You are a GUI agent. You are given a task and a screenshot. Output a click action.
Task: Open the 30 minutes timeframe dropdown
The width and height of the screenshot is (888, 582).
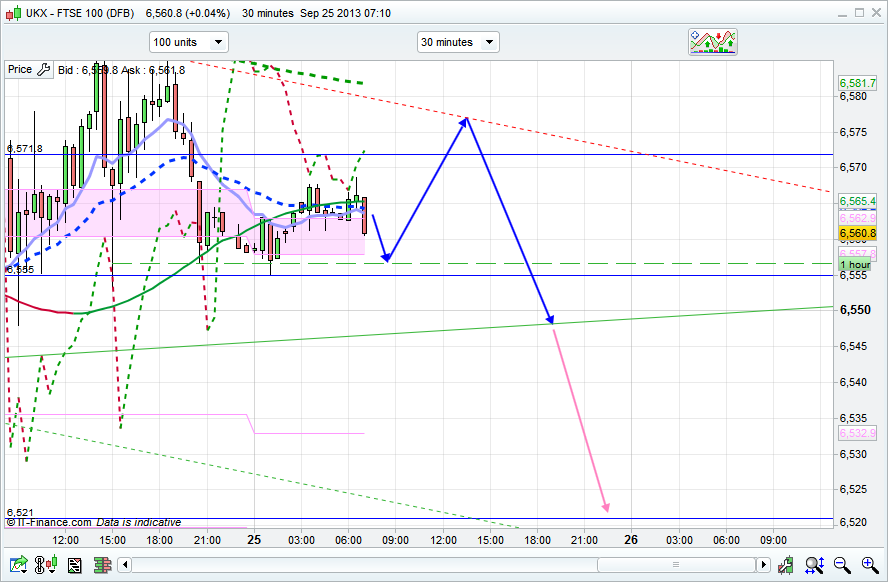[x=458, y=42]
